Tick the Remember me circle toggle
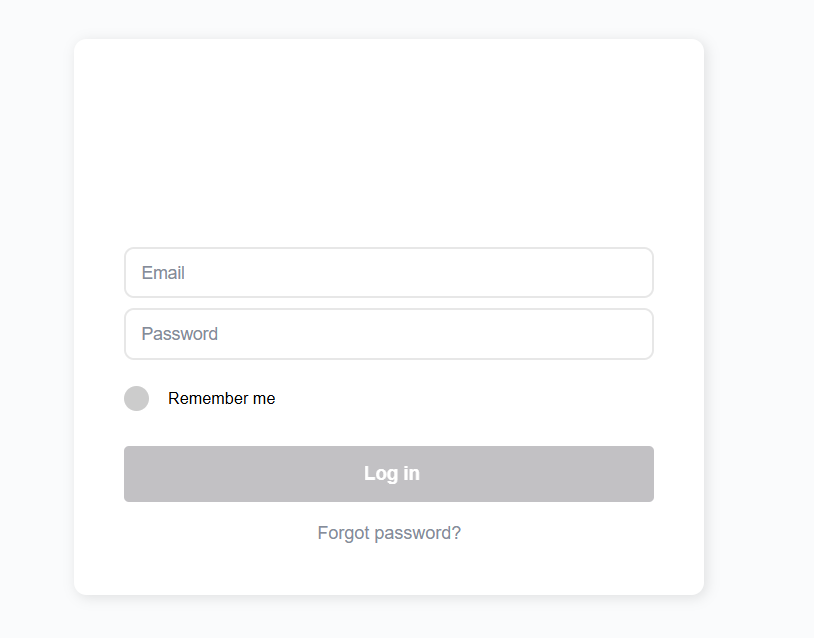The height and width of the screenshot is (638, 814). tap(136, 398)
